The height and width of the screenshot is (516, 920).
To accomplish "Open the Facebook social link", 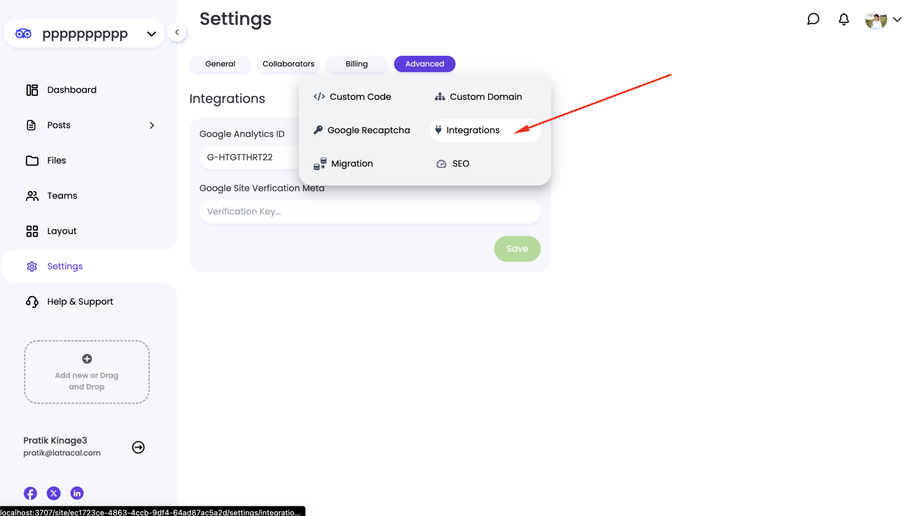I will tap(31, 493).
